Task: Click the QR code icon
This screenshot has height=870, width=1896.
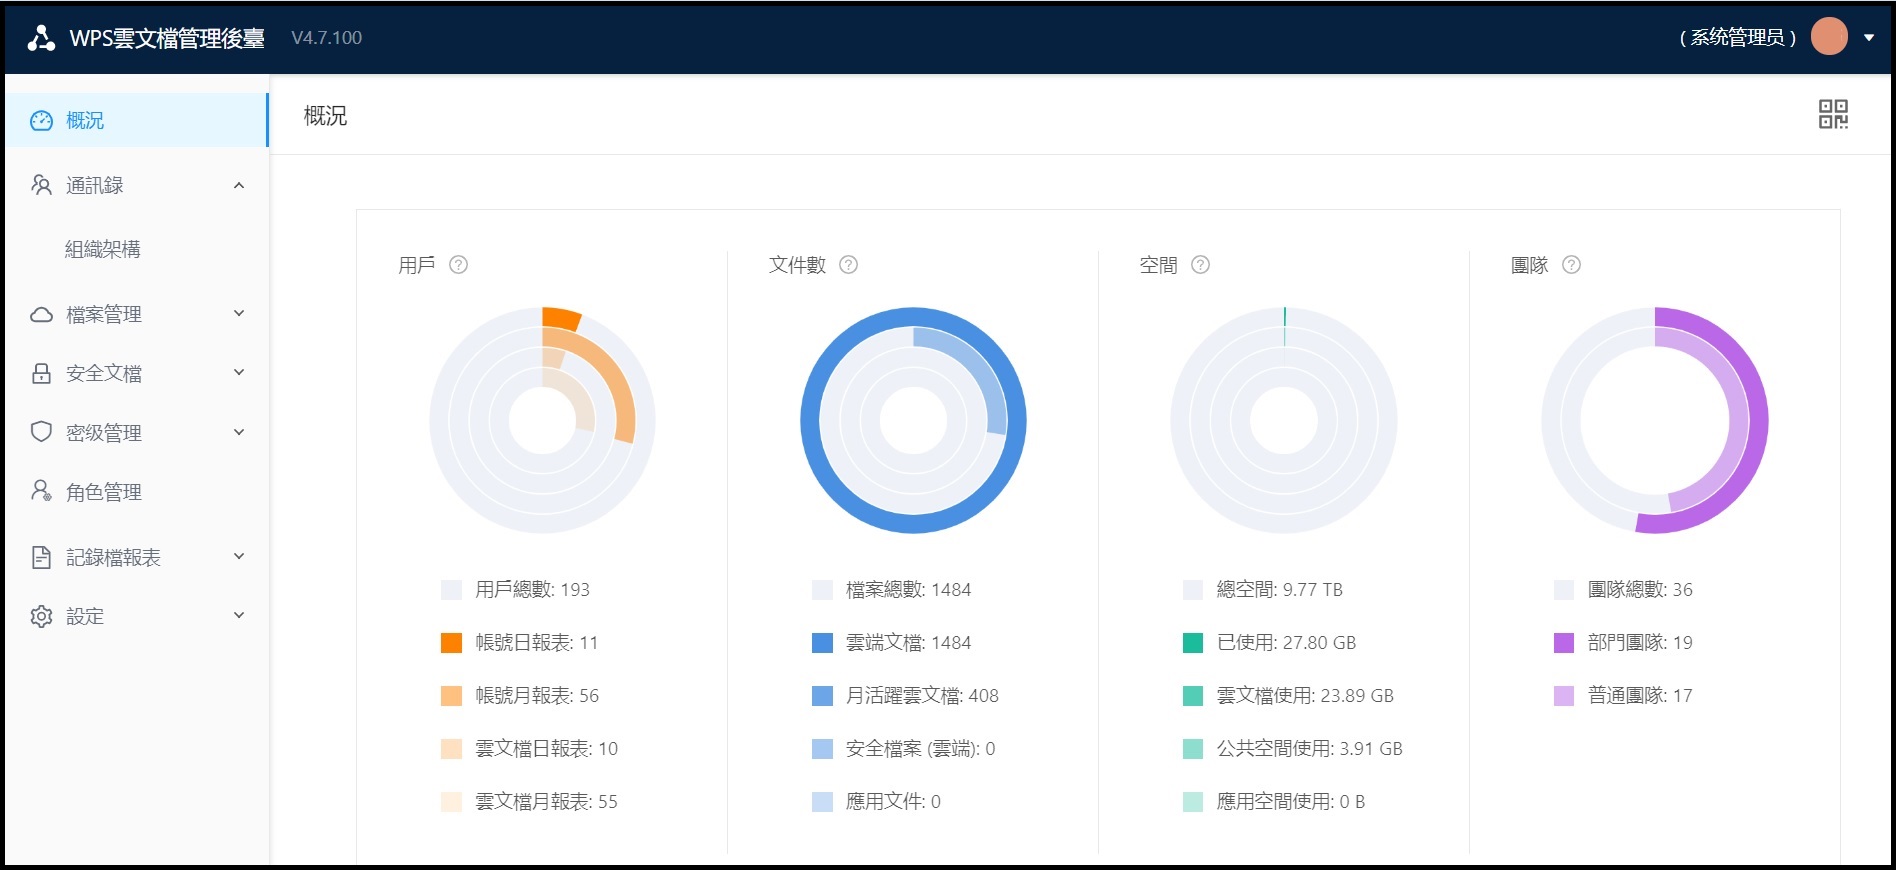Action: (1832, 114)
